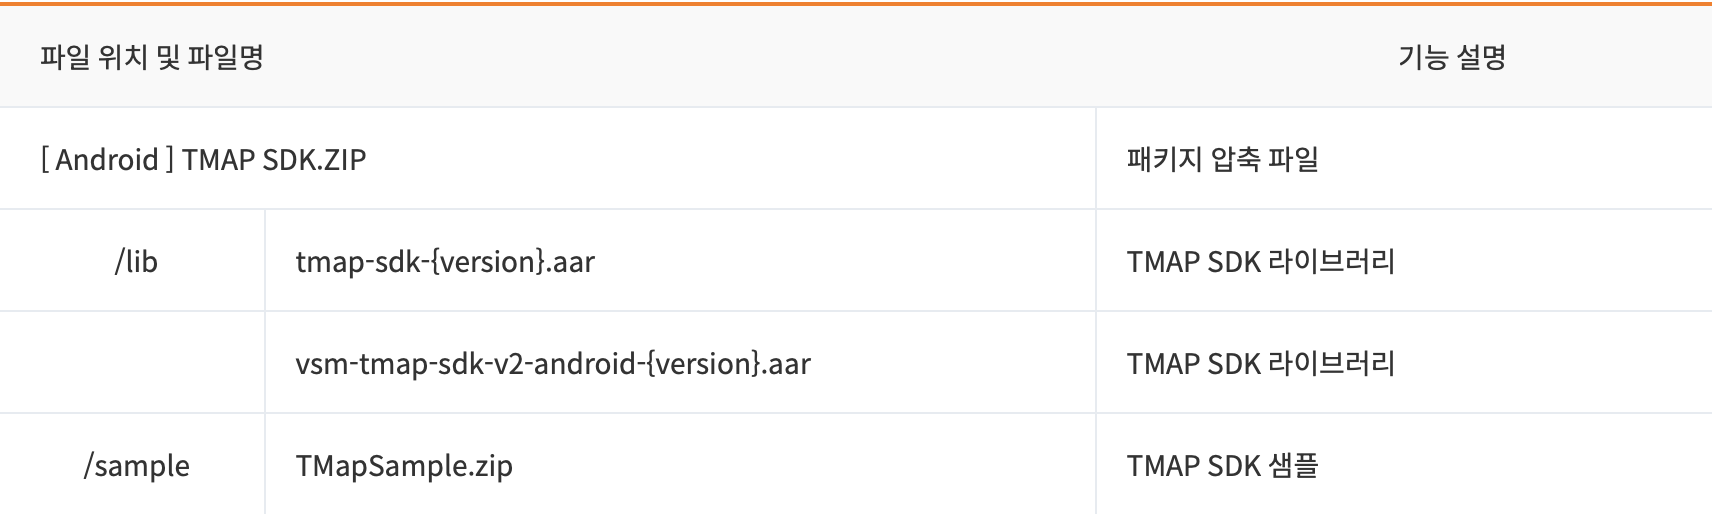Select the 'vsm-tmap-sdk-v2-android-{version}.aar' file name

553,364
